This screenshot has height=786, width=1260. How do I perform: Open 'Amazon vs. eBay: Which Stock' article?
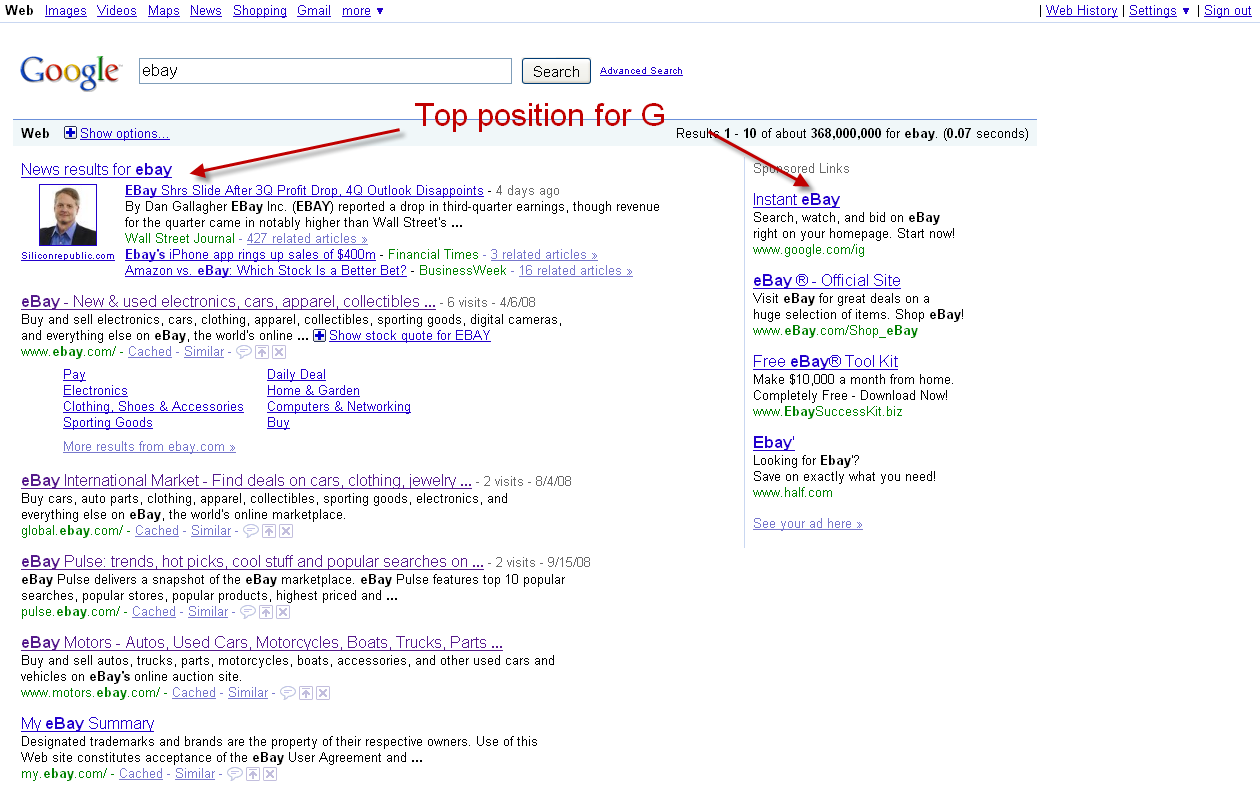click(266, 271)
